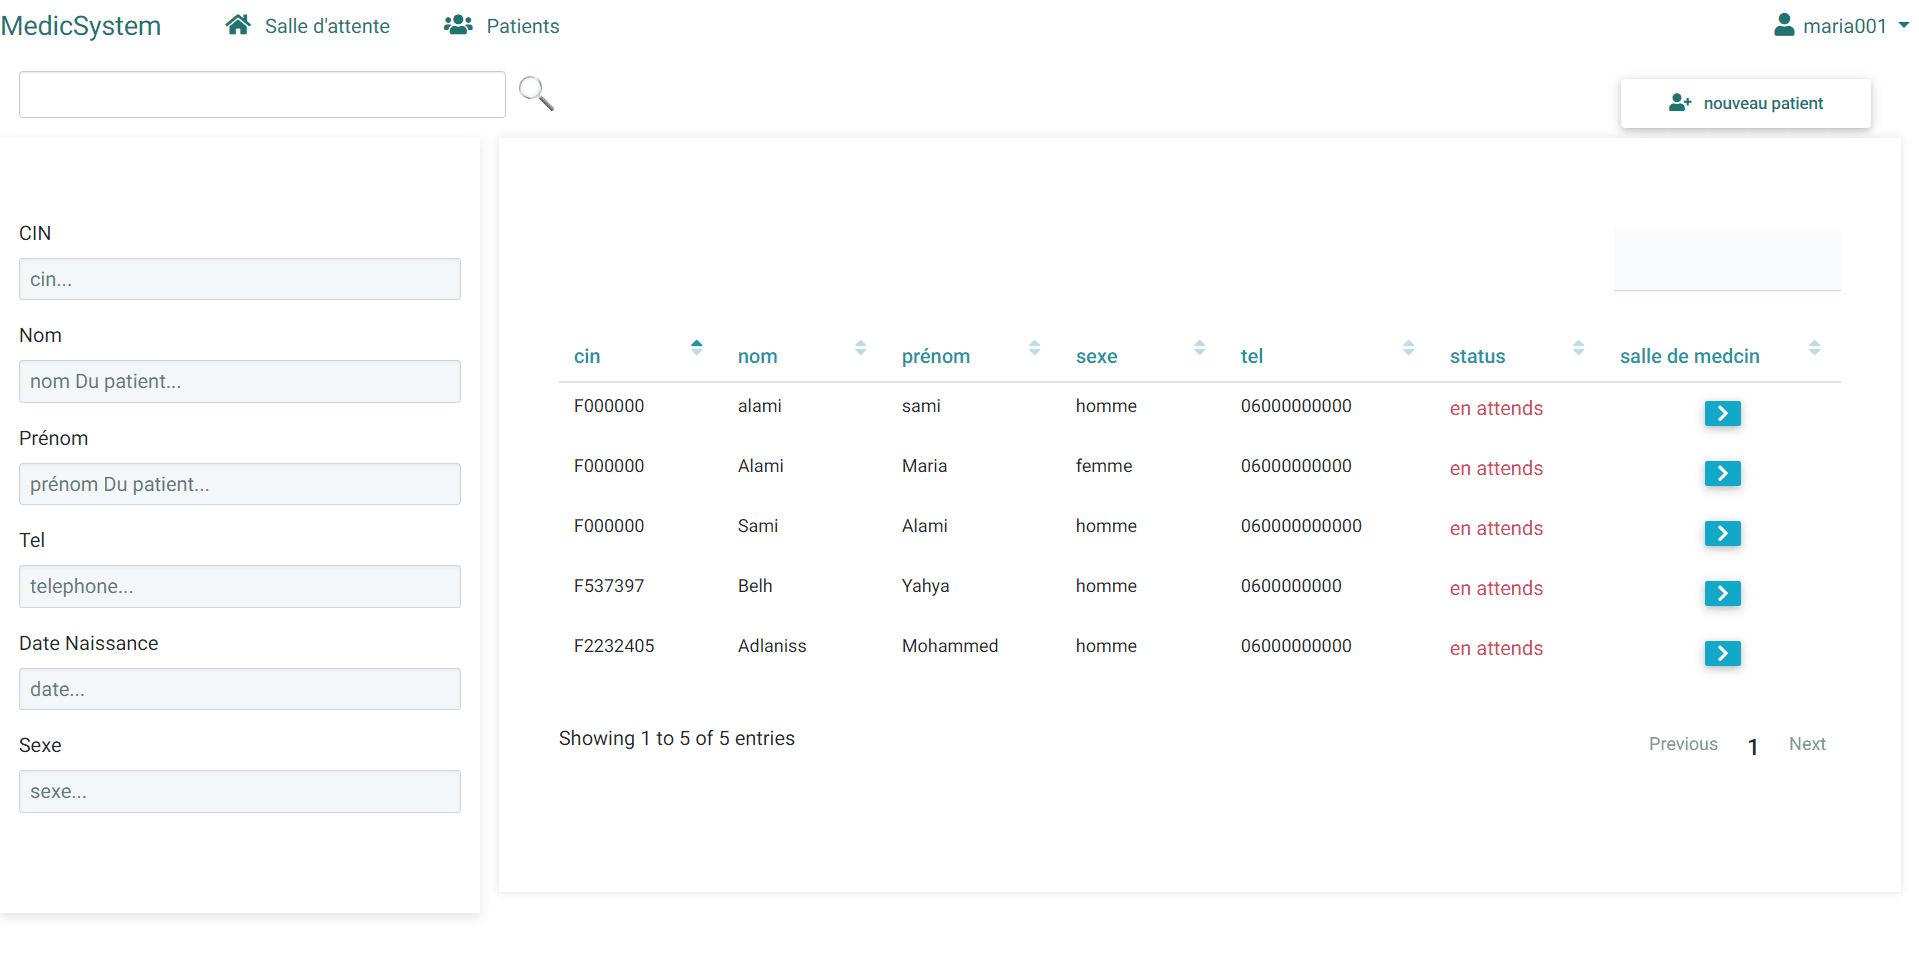Focus the telephone input field

[240, 586]
